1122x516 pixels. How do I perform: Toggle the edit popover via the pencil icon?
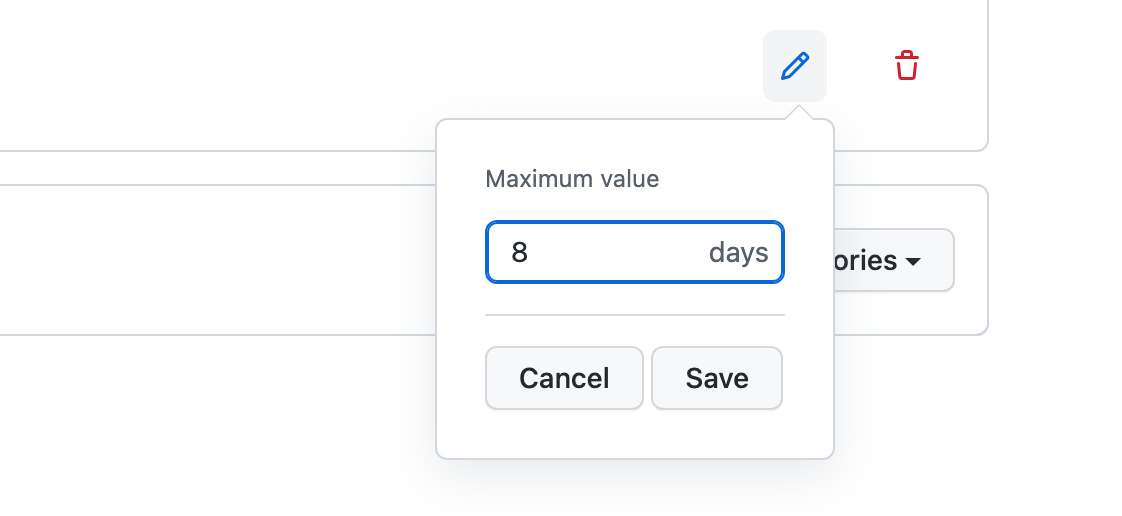795,66
